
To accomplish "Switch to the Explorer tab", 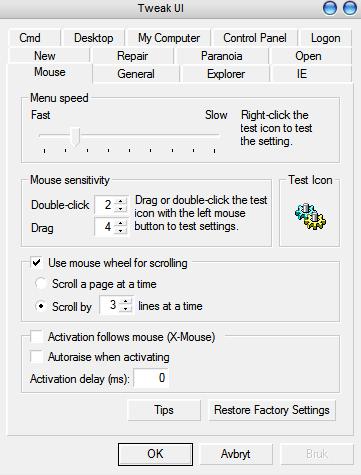I will click(226, 74).
